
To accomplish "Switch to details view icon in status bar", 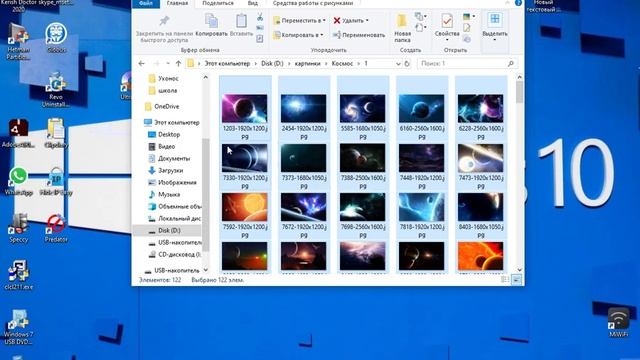I will 505,280.
